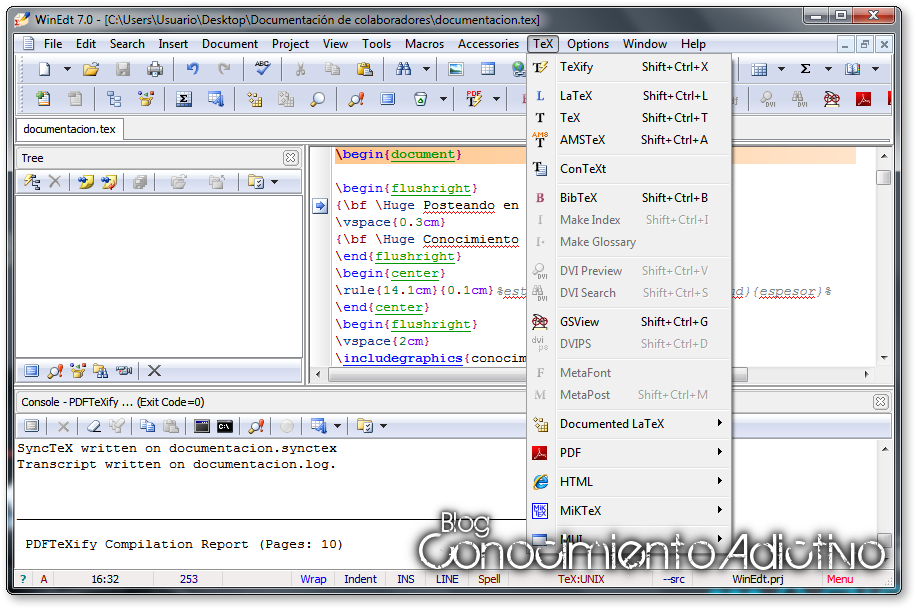Image resolution: width=916 pixels, height=609 pixels.
Task: Choose GSView from the TeX menu
Action: click(629, 322)
